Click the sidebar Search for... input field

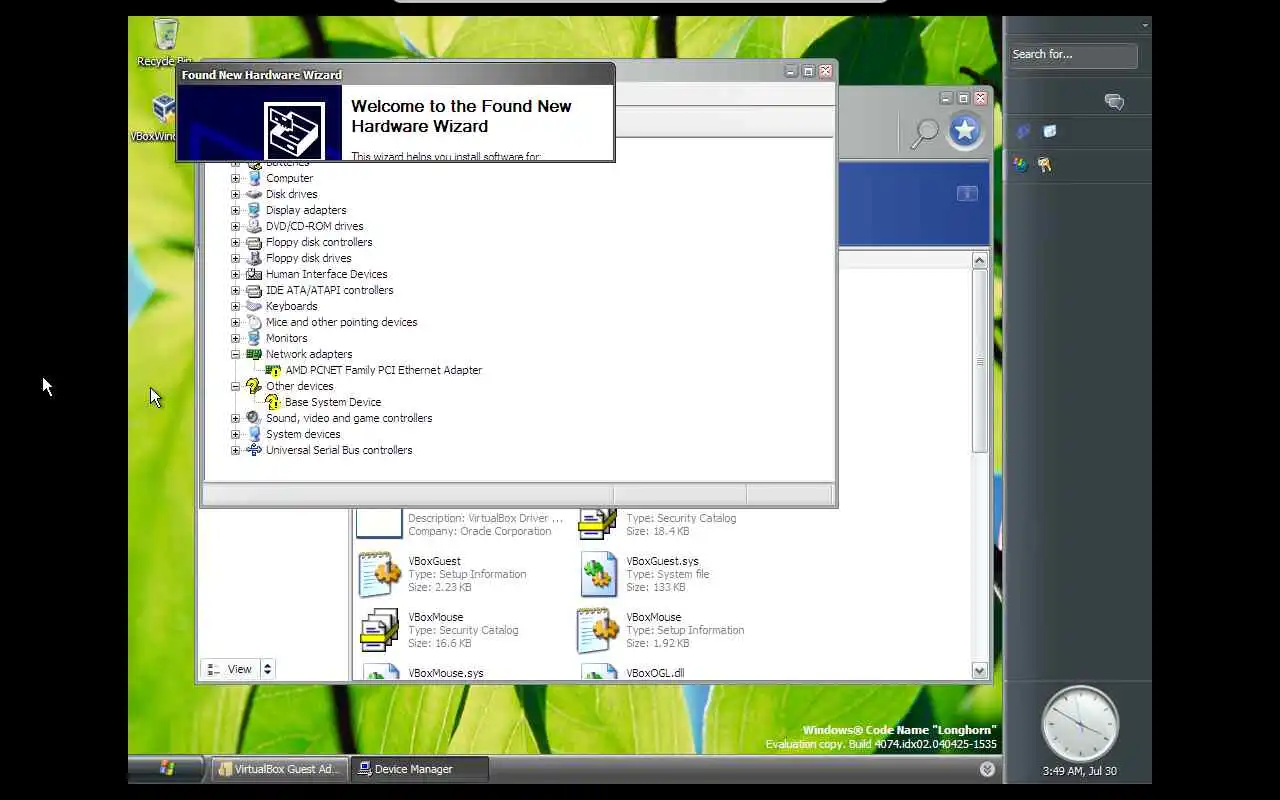tap(1072, 55)
